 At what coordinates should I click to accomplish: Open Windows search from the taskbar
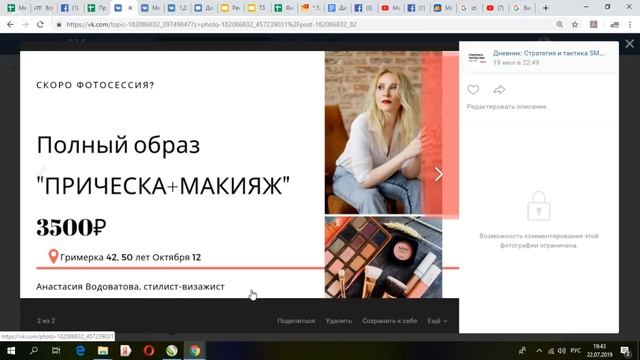[34, 350]
